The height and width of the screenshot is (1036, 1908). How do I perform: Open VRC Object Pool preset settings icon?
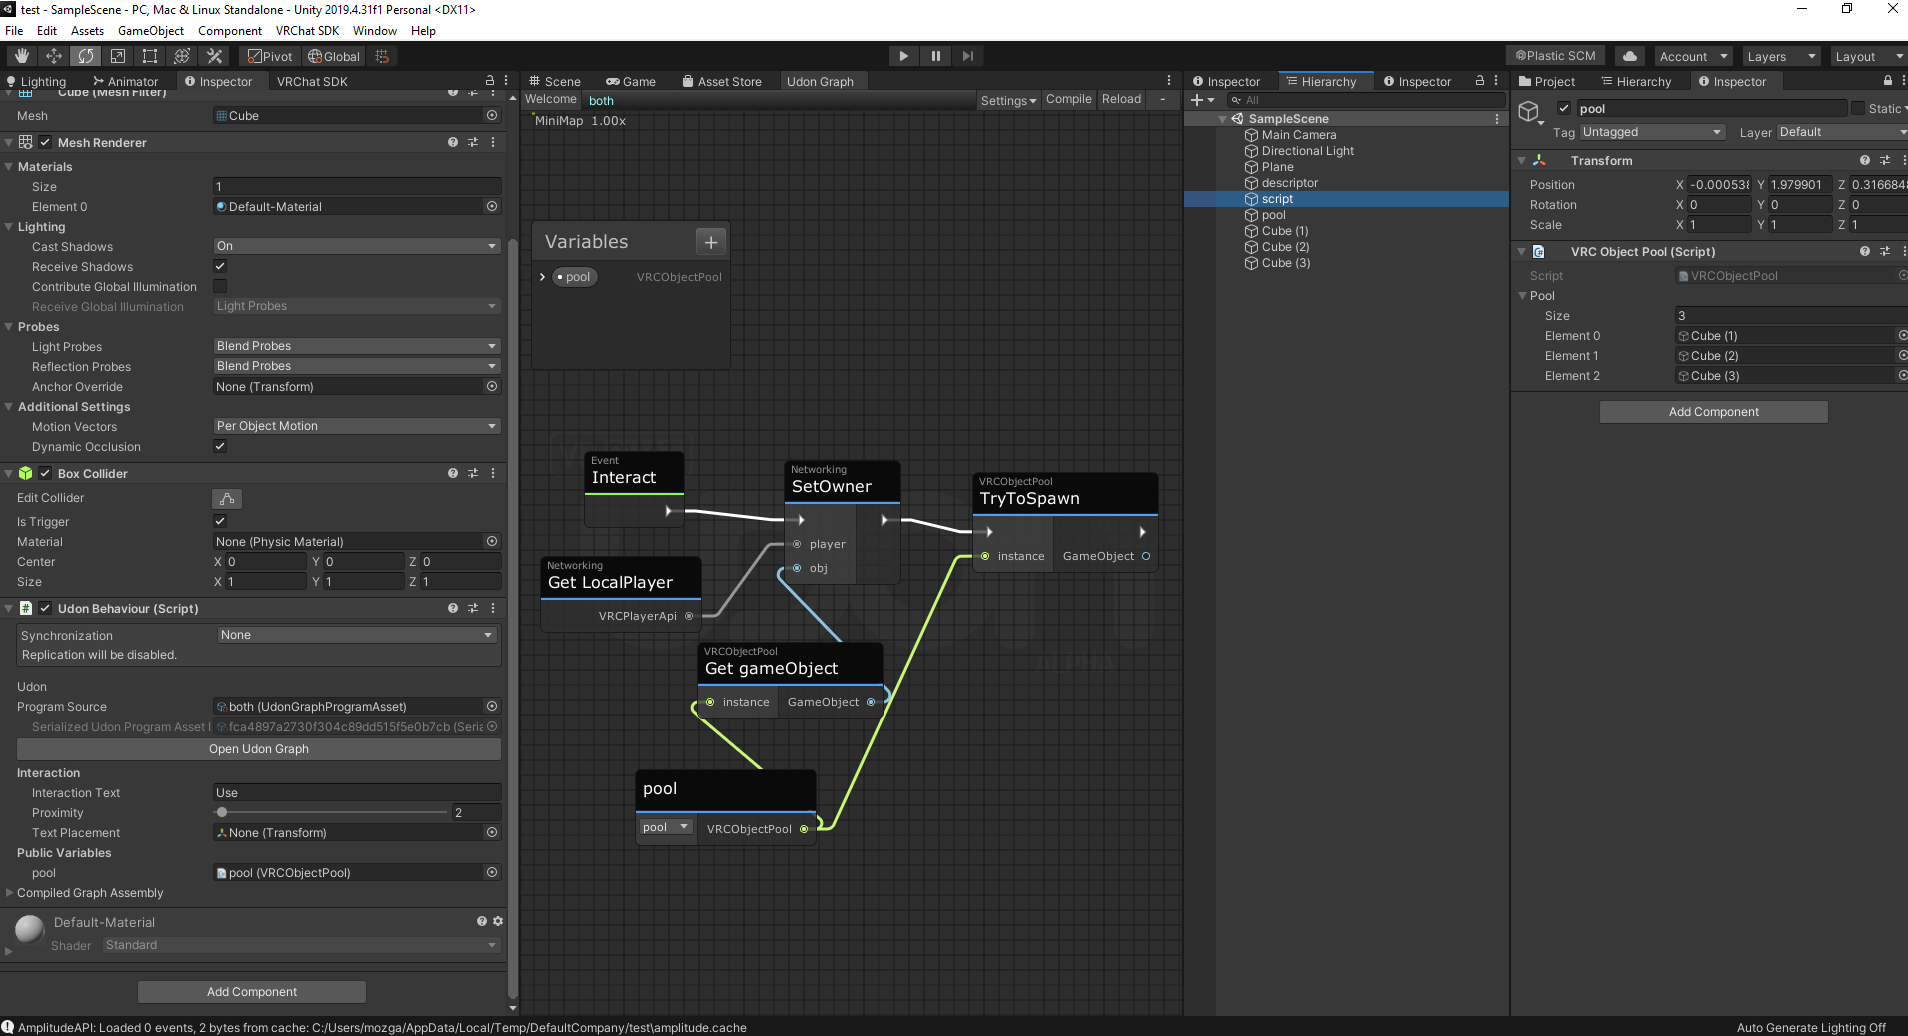(x=1885, y=251)
